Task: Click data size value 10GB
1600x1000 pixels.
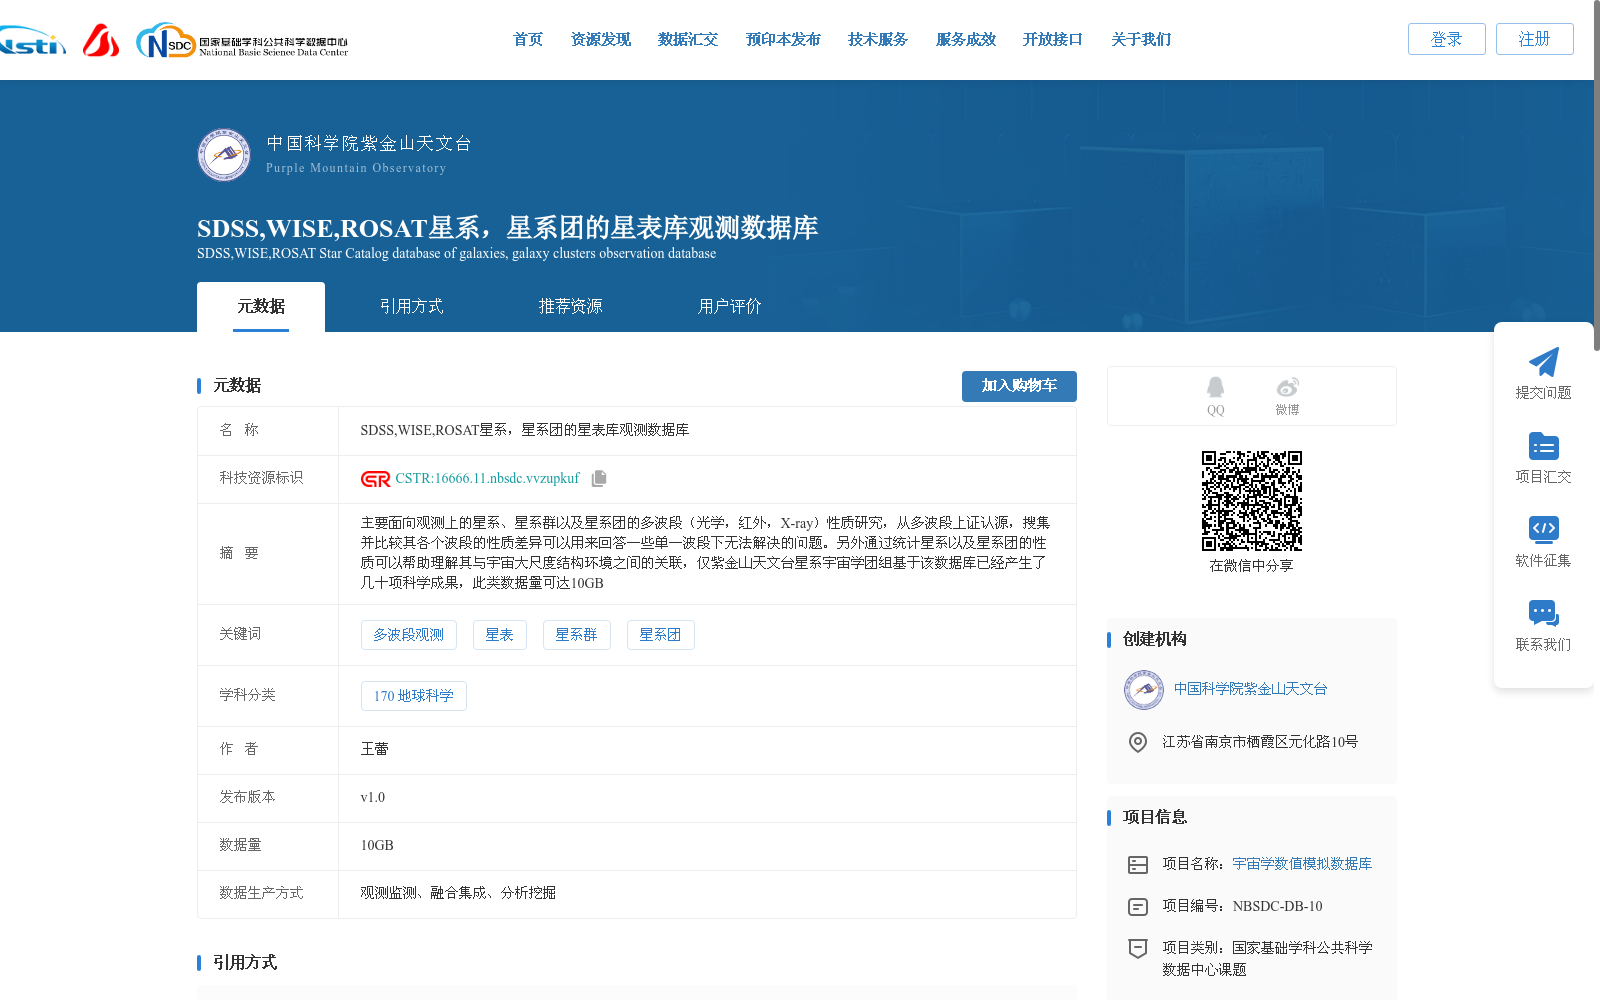Action: coord(377,845)
